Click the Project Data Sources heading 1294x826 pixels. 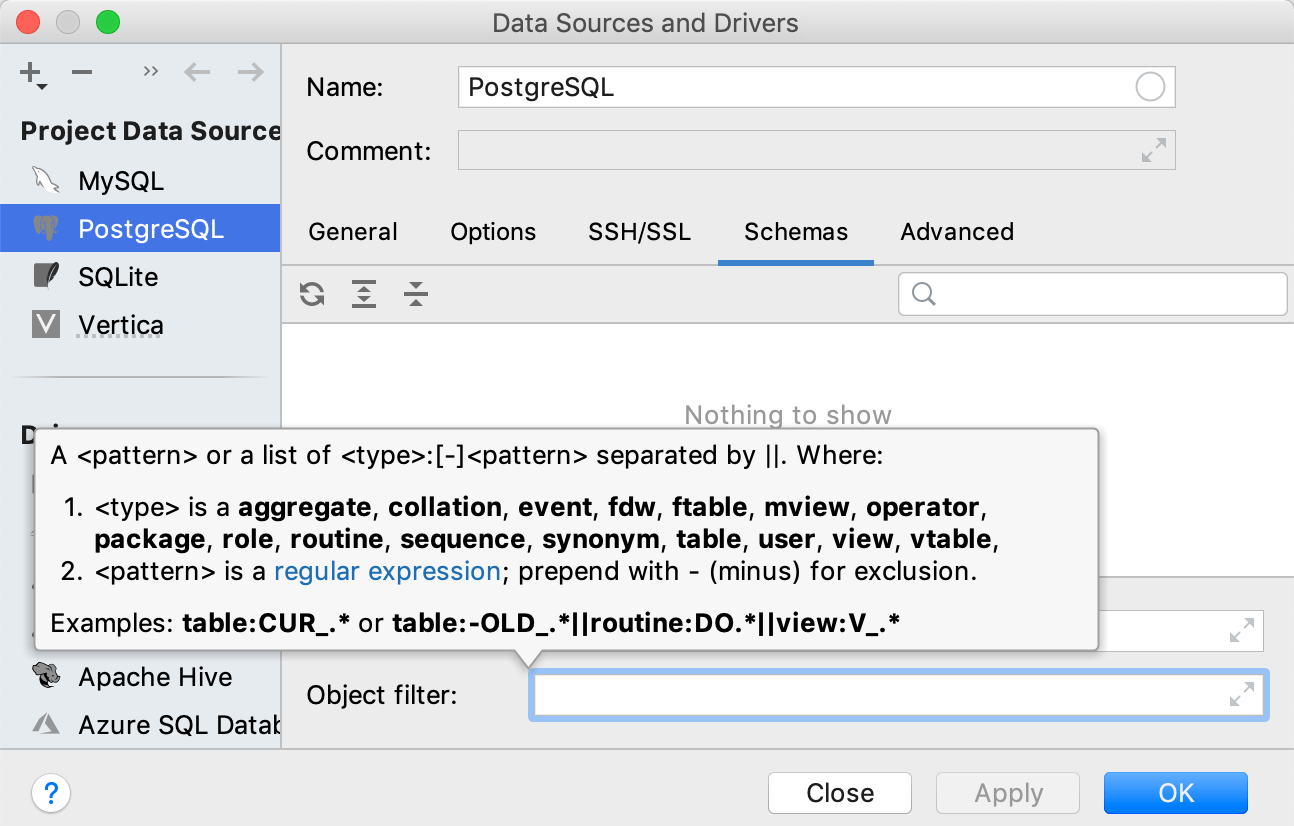tap(150, 131)
